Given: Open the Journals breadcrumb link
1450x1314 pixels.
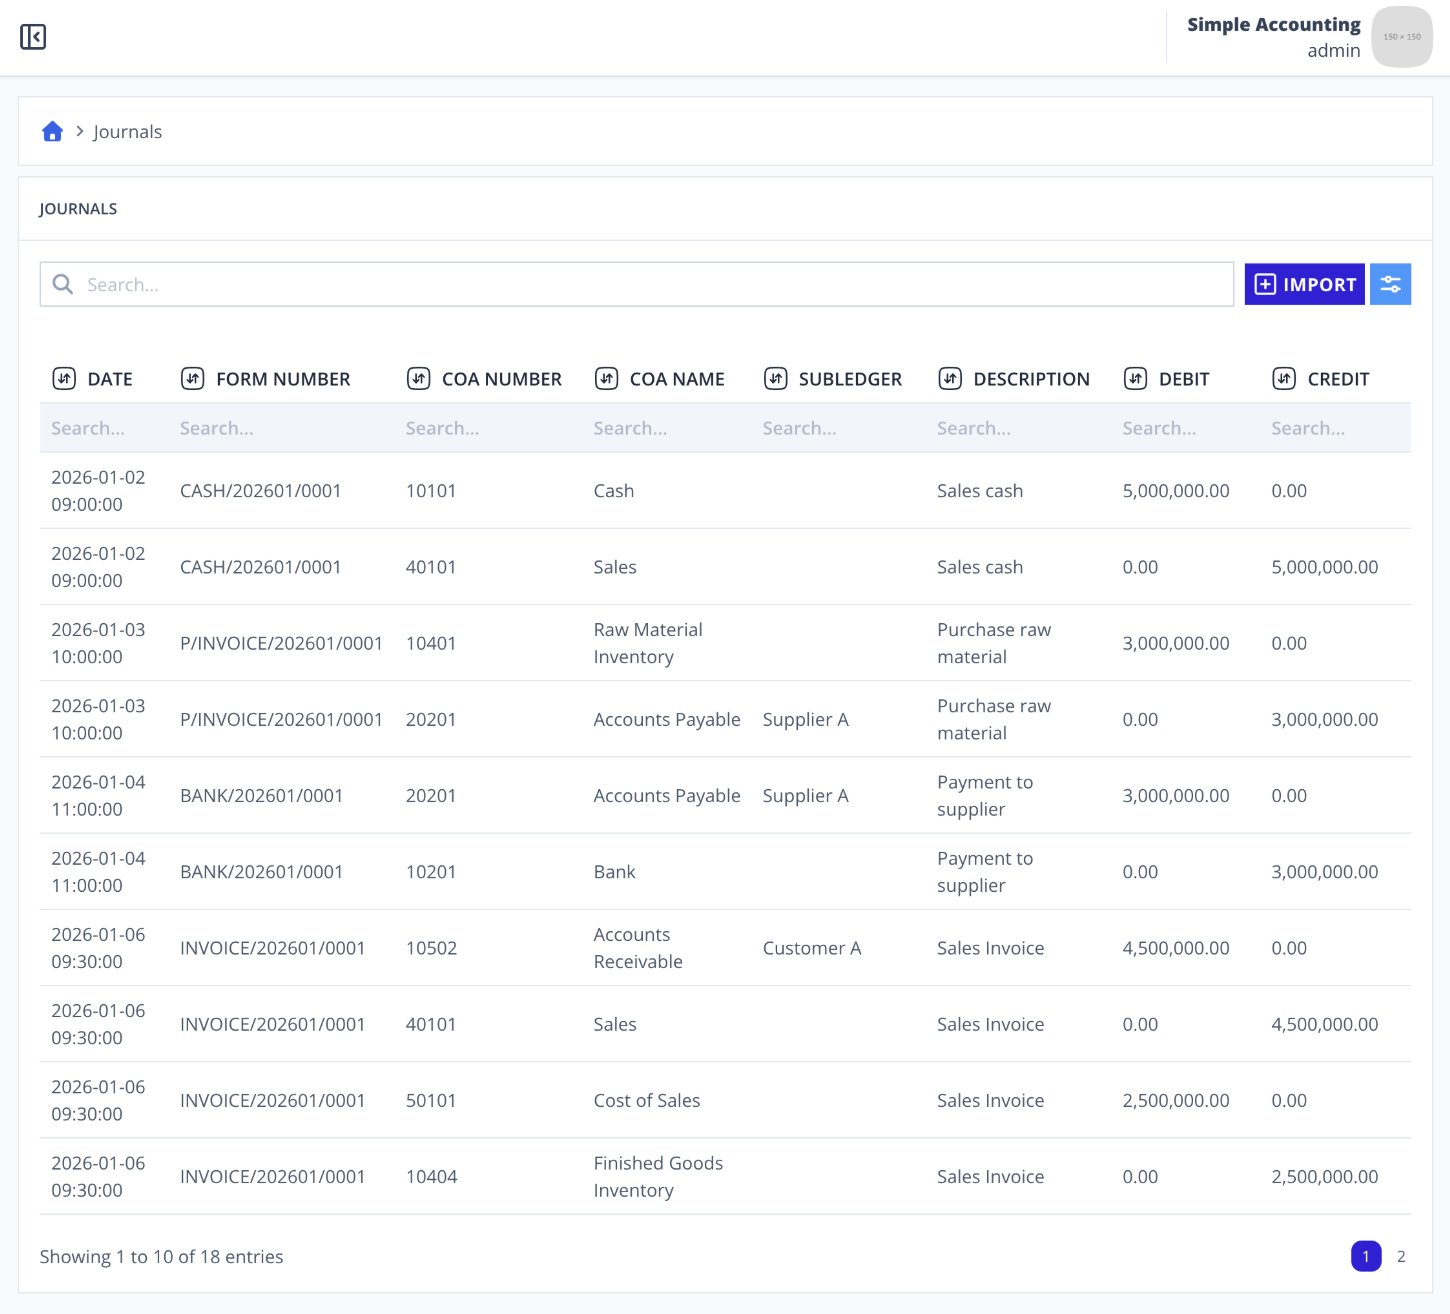Looking at the screenshot, I should [x=127, y=131].
